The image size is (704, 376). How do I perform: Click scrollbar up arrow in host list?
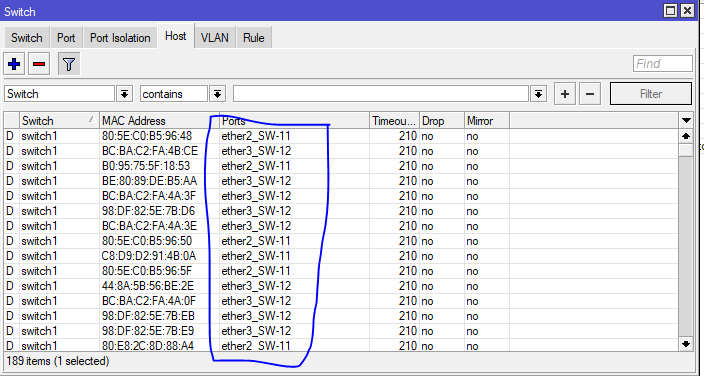[686, 136]
